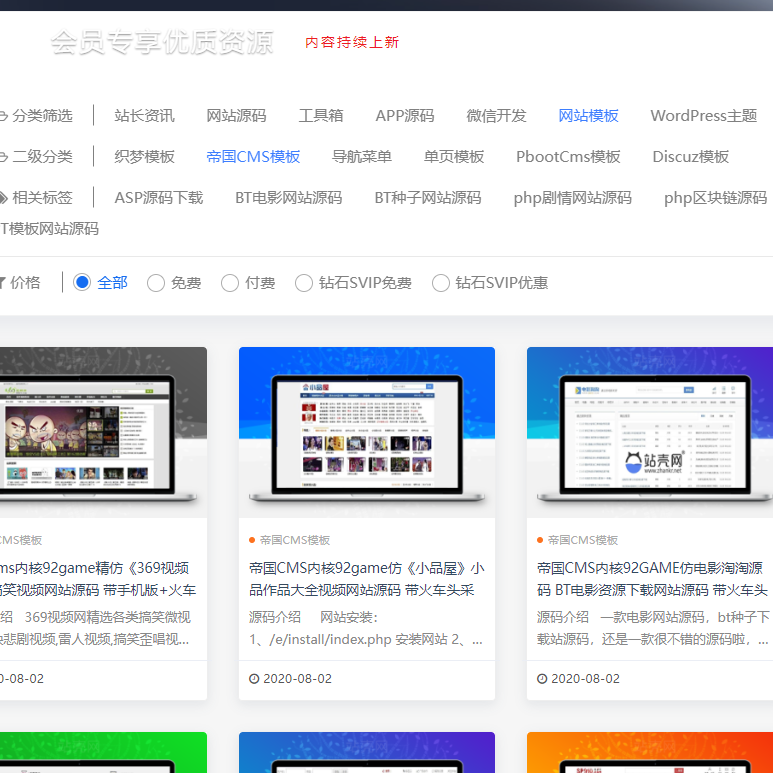Click the 小品屋 card description text
773x773 pixels.
point(366,628)
